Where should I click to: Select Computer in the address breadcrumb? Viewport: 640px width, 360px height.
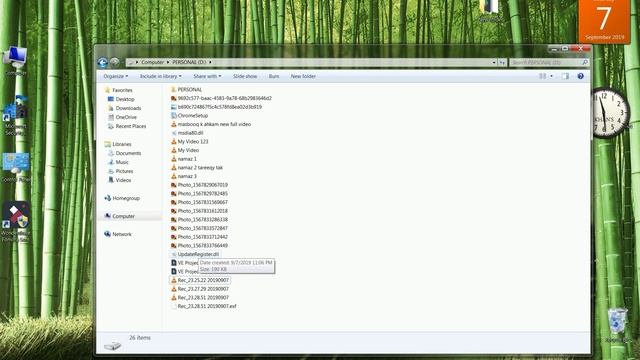pos(152,62)
